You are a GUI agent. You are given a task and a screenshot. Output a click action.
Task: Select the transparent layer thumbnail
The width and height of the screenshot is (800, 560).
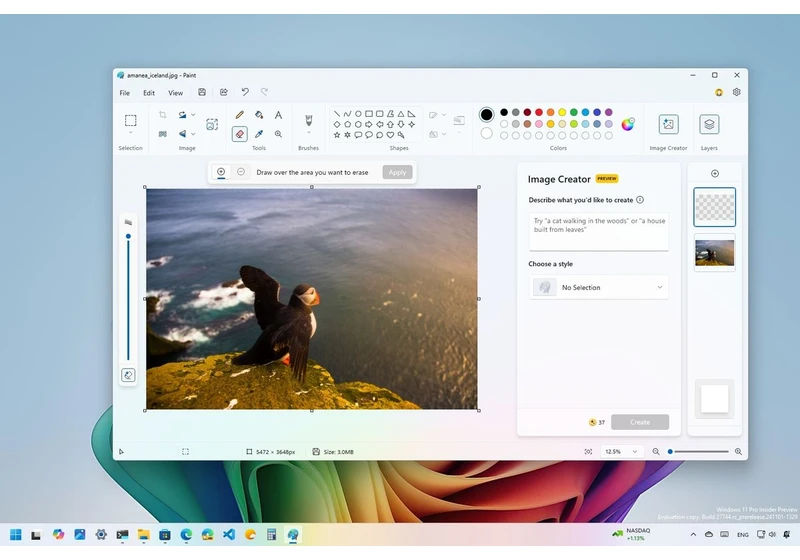pos(715,207)
